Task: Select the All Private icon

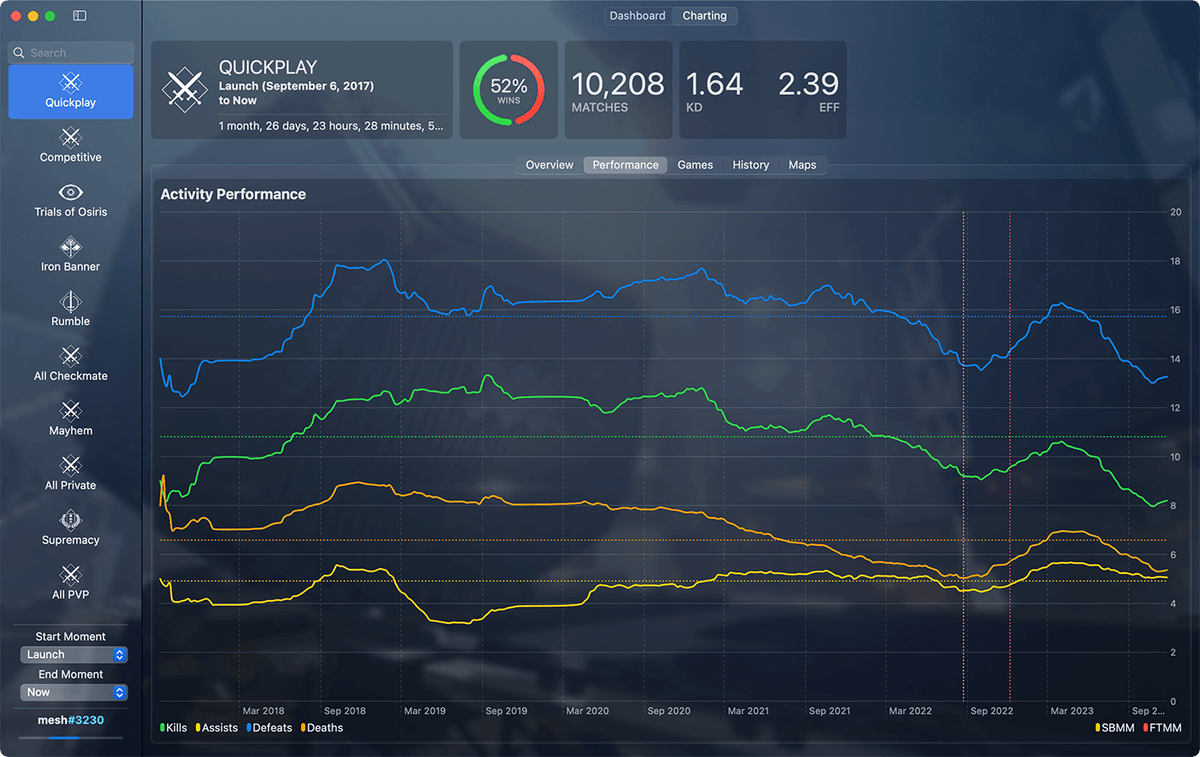Action: pos(70,465)
